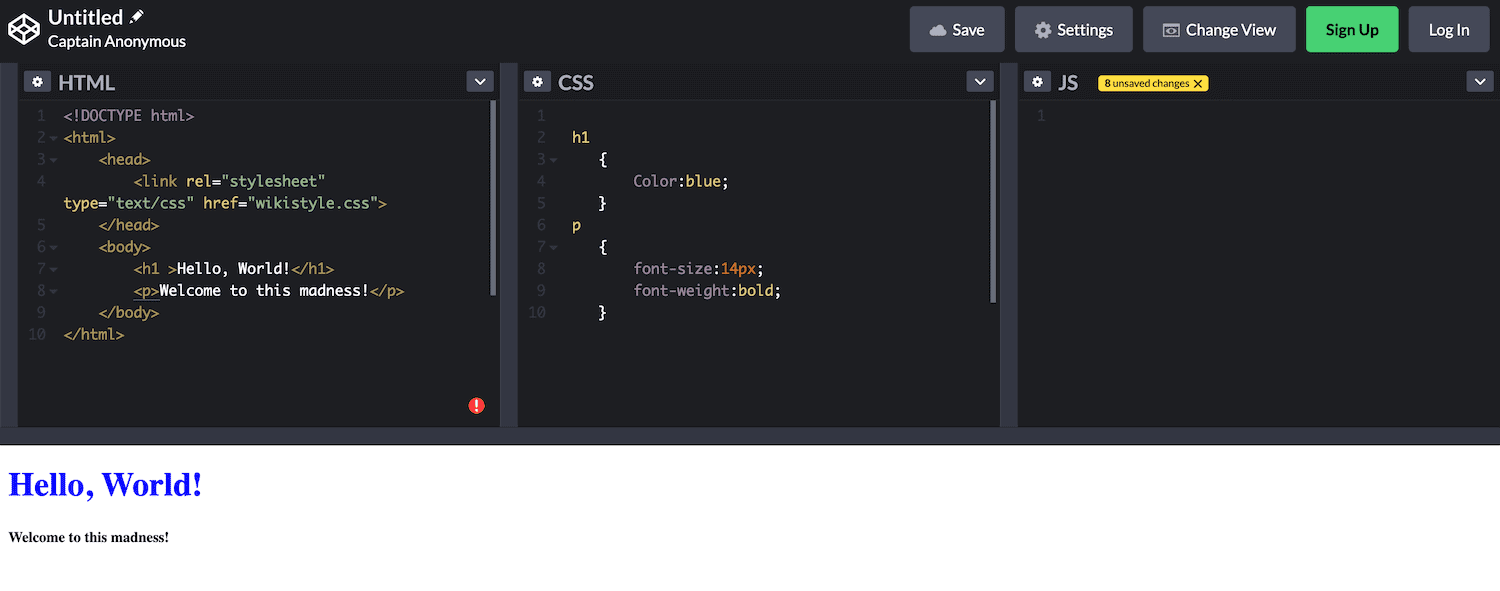
Task: Collapse line 7 in the HTML editor
Action: (x=52, y=268)
